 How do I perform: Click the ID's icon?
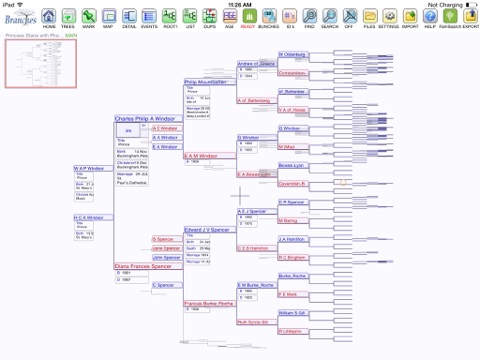coord(289,16)
